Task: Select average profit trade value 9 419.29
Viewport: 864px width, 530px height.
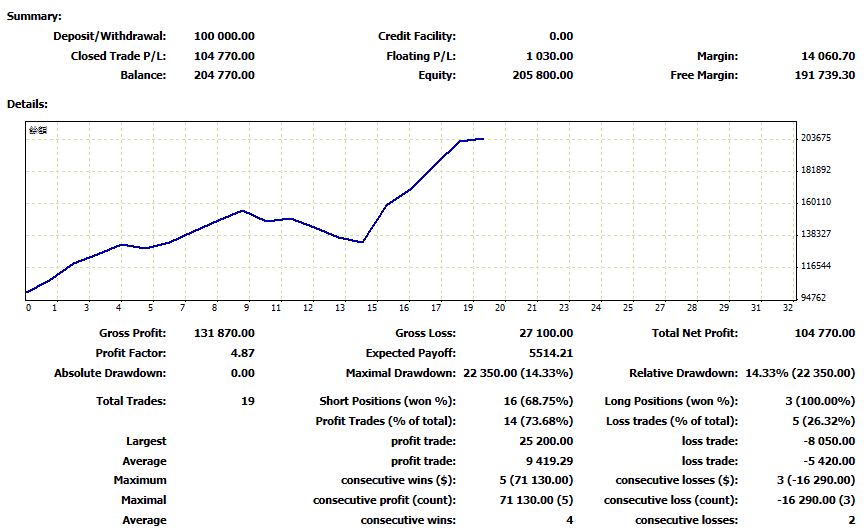Action: (x=549, y=461)
